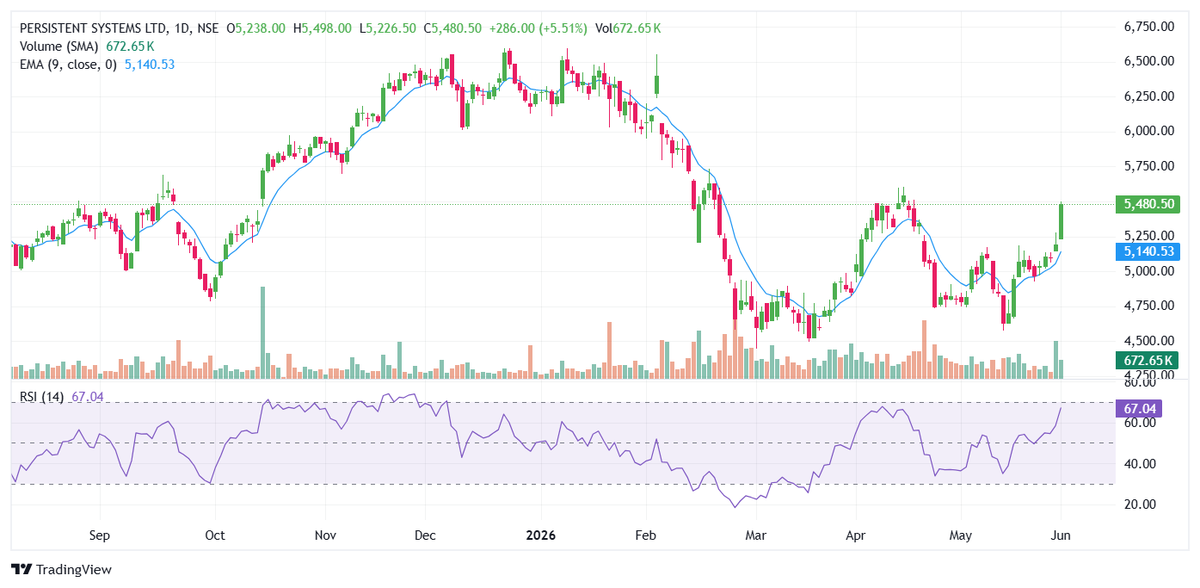Click the 4,750.00 price axis label

click(x=1148, y=306)
